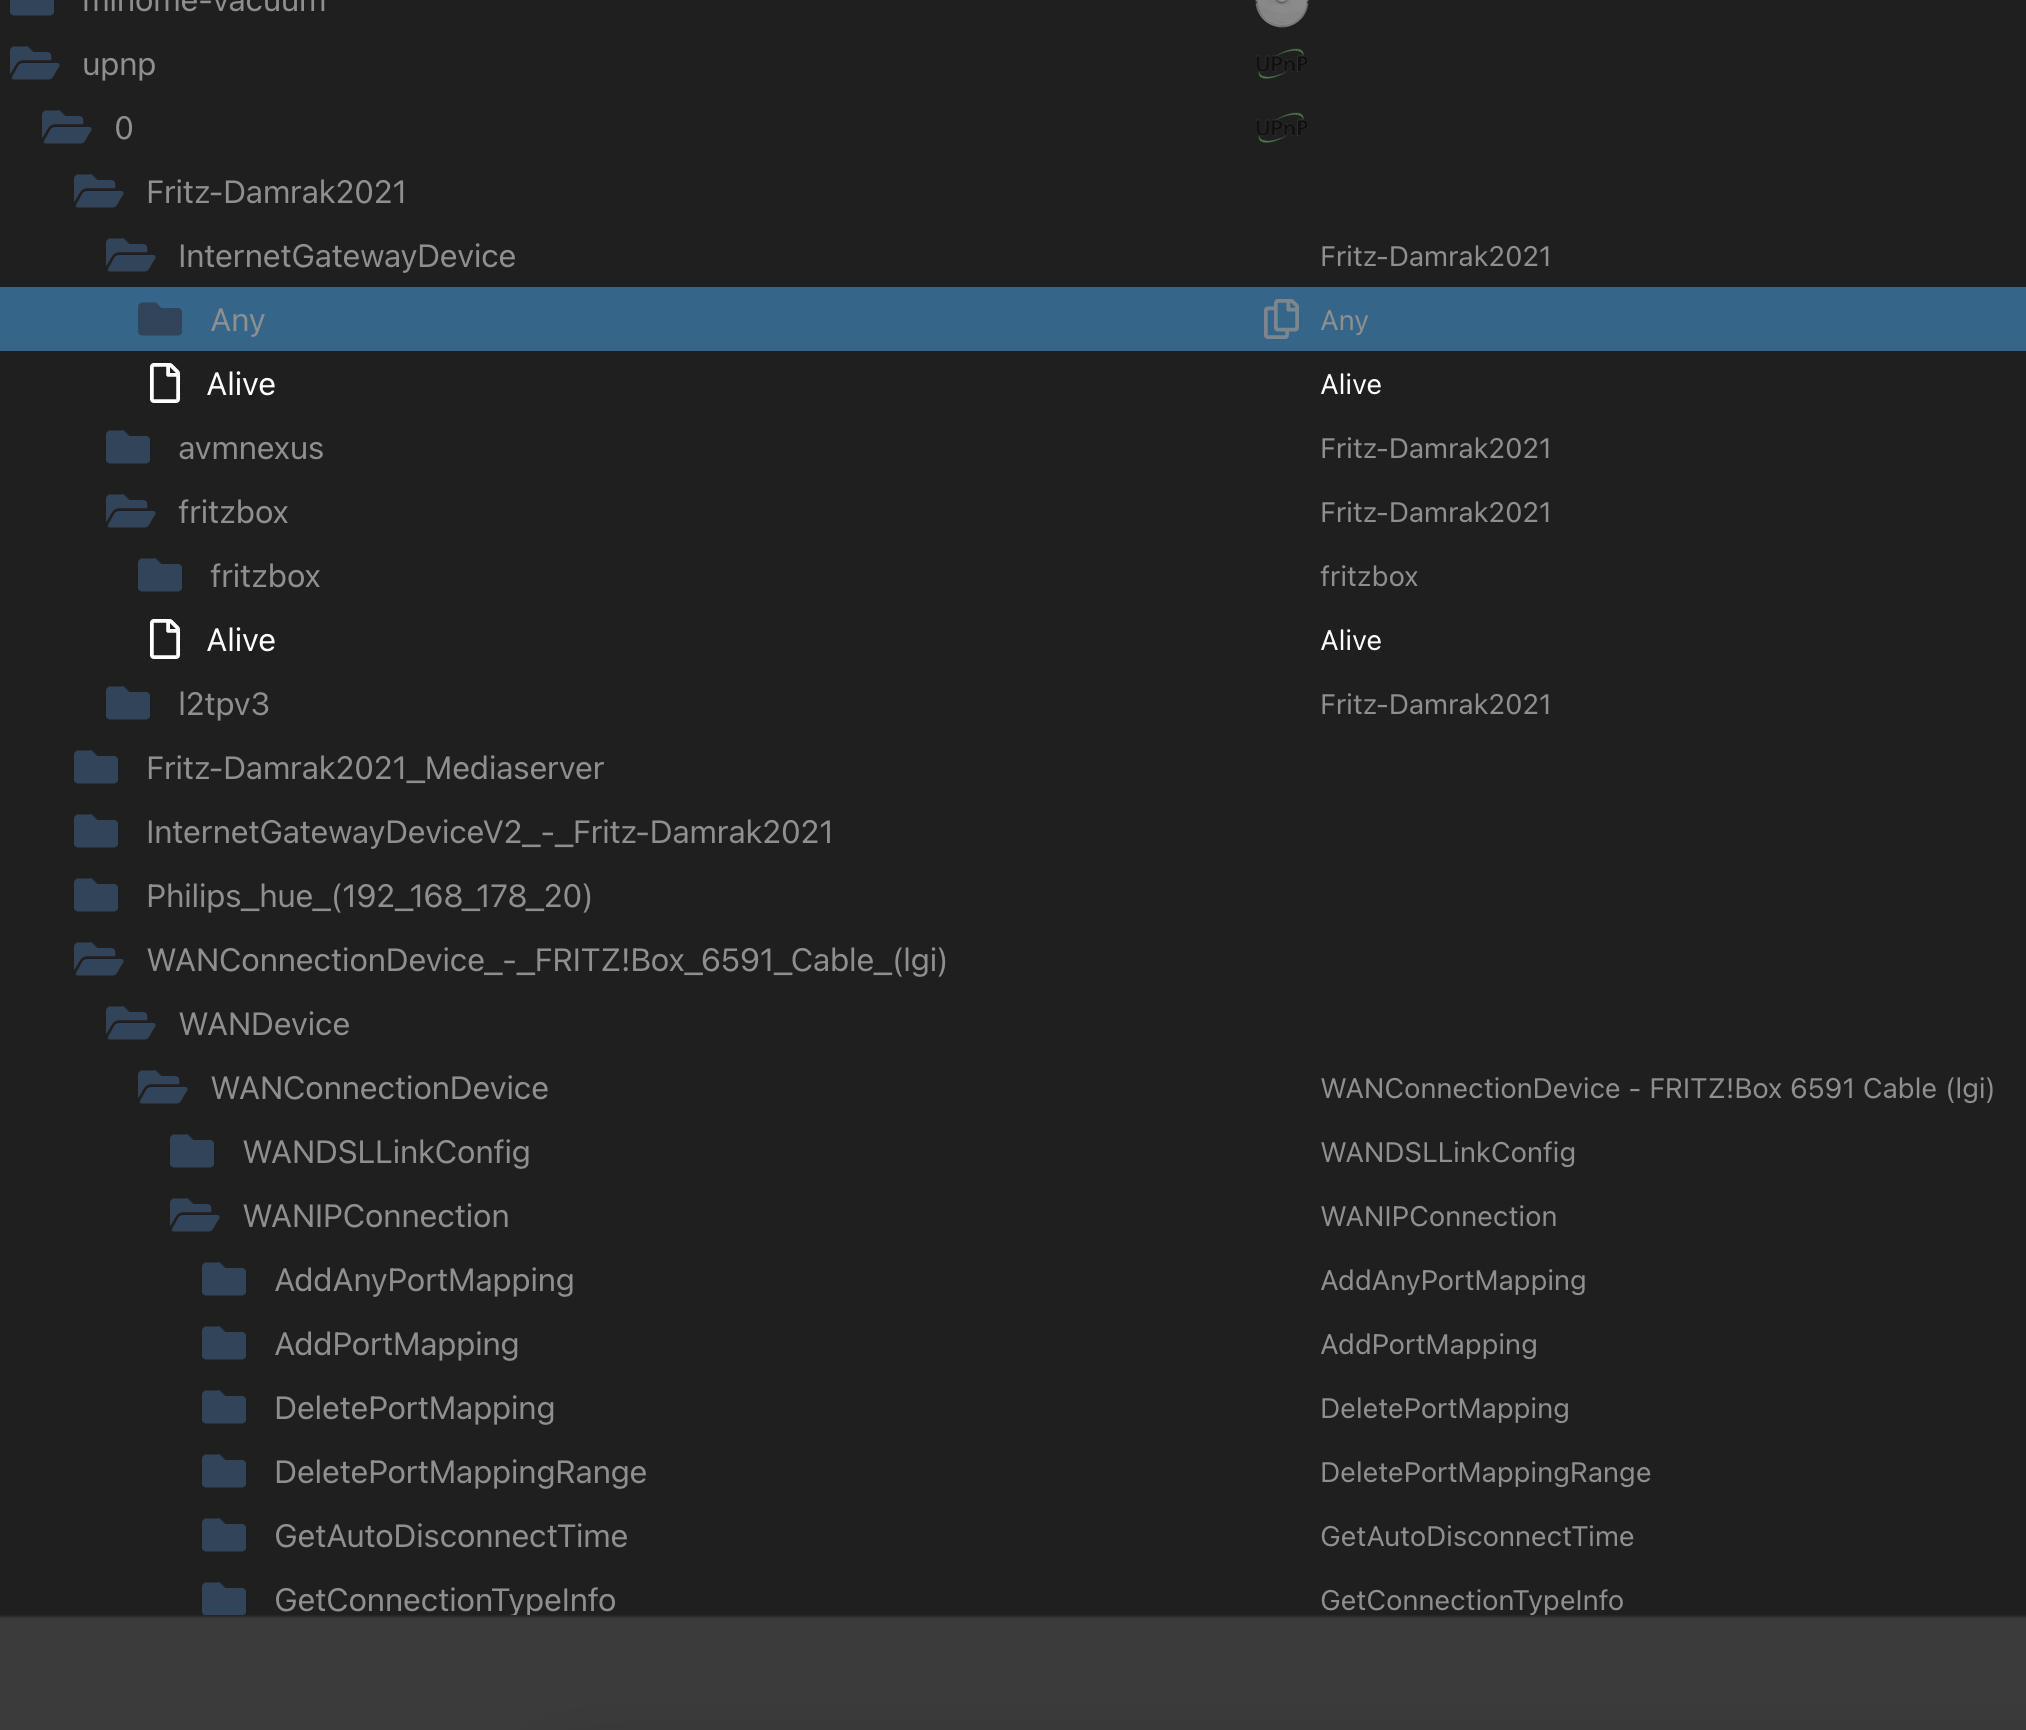Click the Fritz-Damrak2021 name in InternetGatewayDevice row
Image resolution: width=2026 pixels, height=1730 pixels.
tap(1436, 256)
